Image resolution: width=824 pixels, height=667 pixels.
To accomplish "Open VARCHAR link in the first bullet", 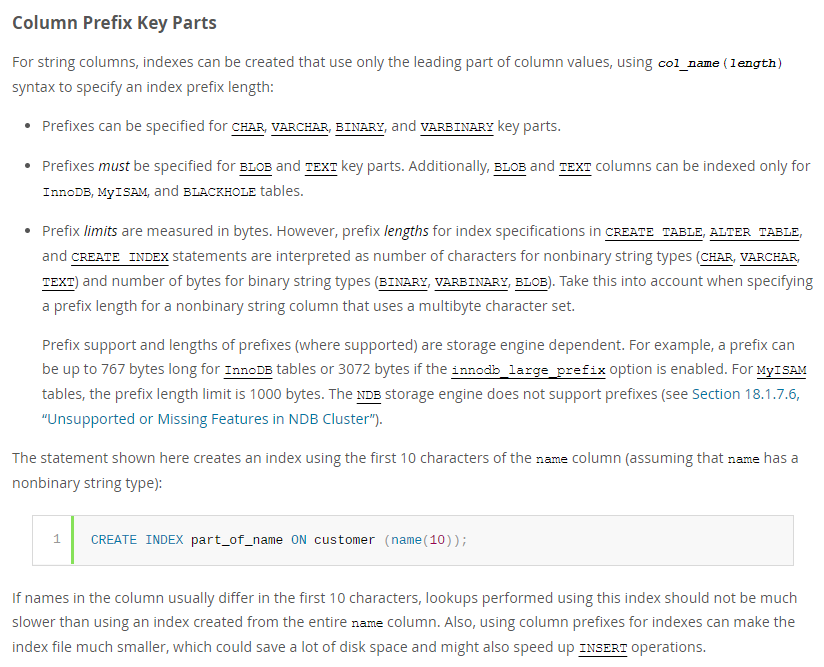I will 300,127.
